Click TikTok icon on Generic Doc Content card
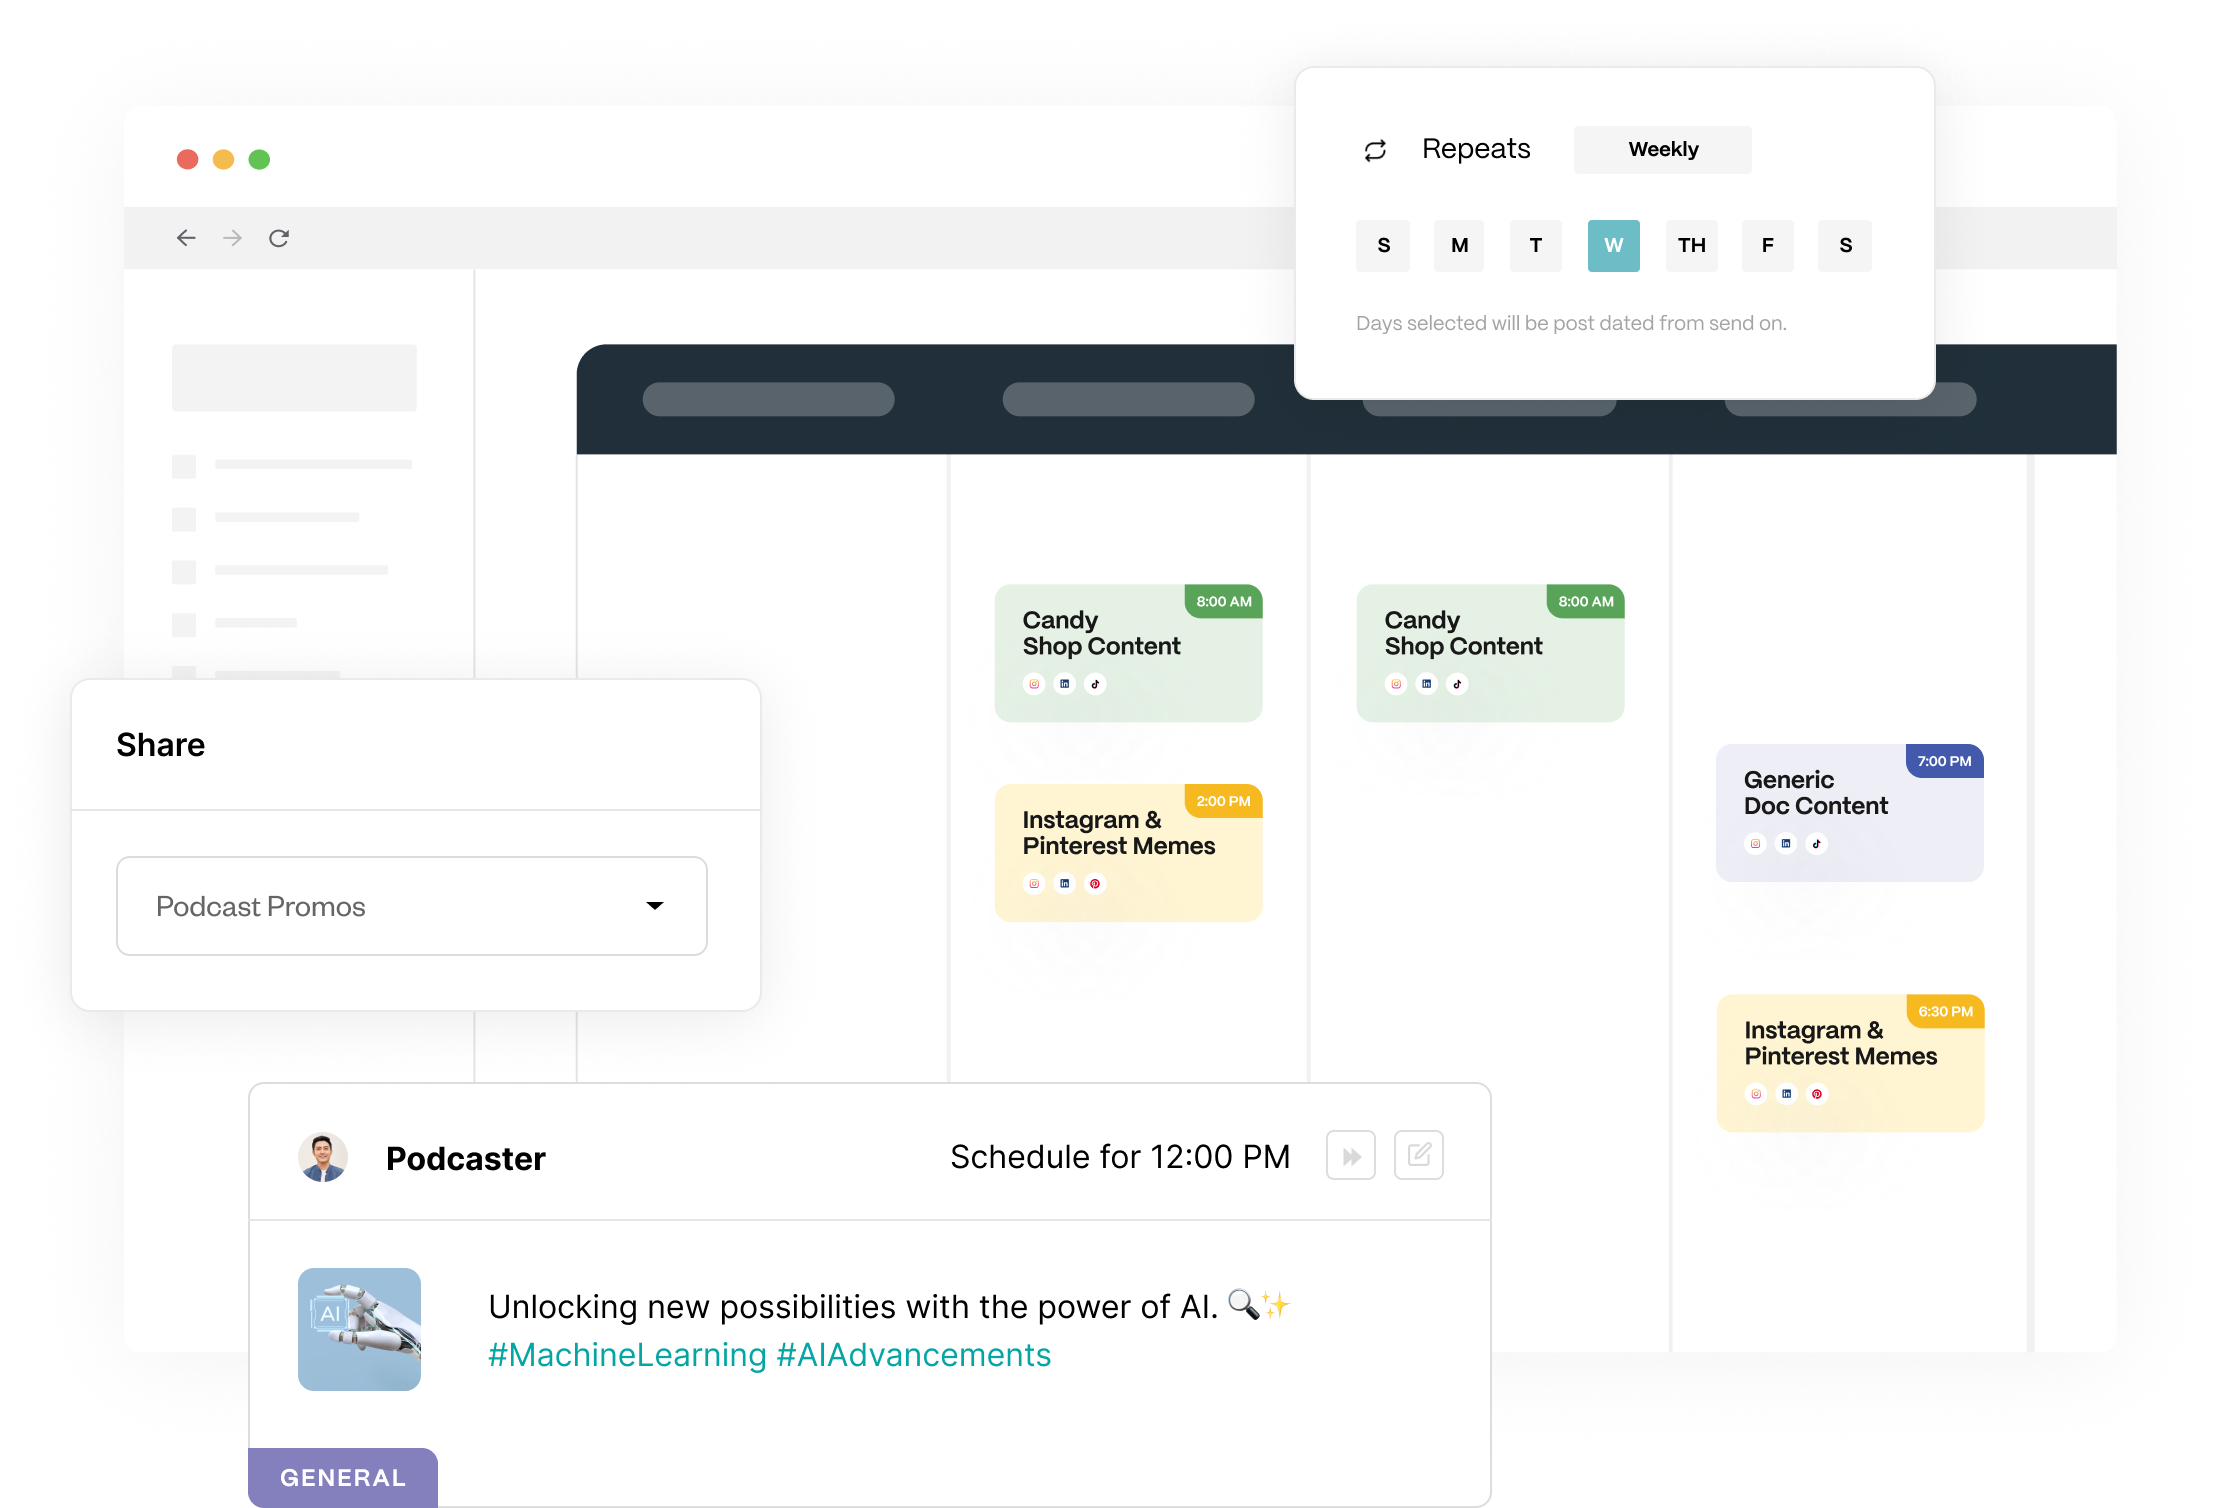 click(x=1817, y=844)
